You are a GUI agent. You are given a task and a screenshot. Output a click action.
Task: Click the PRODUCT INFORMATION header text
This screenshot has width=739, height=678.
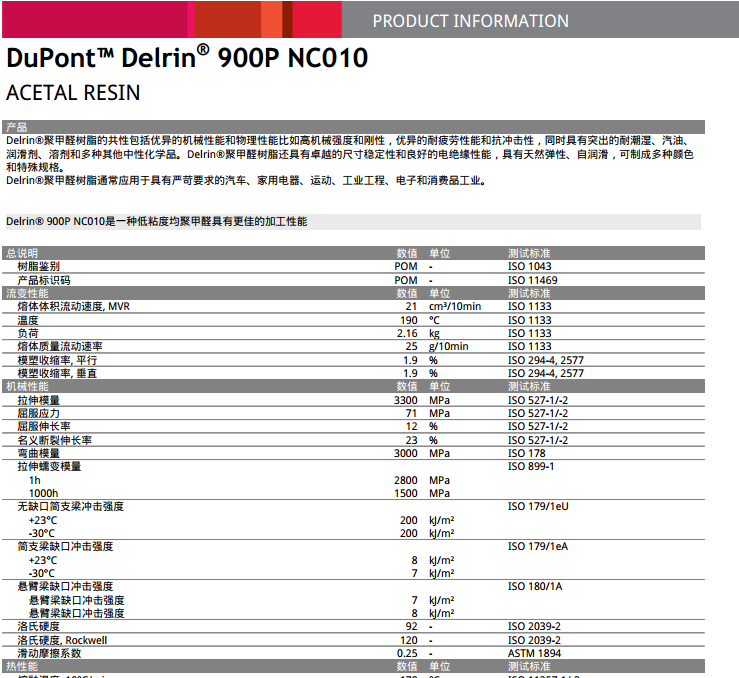[x=470, y=21]
